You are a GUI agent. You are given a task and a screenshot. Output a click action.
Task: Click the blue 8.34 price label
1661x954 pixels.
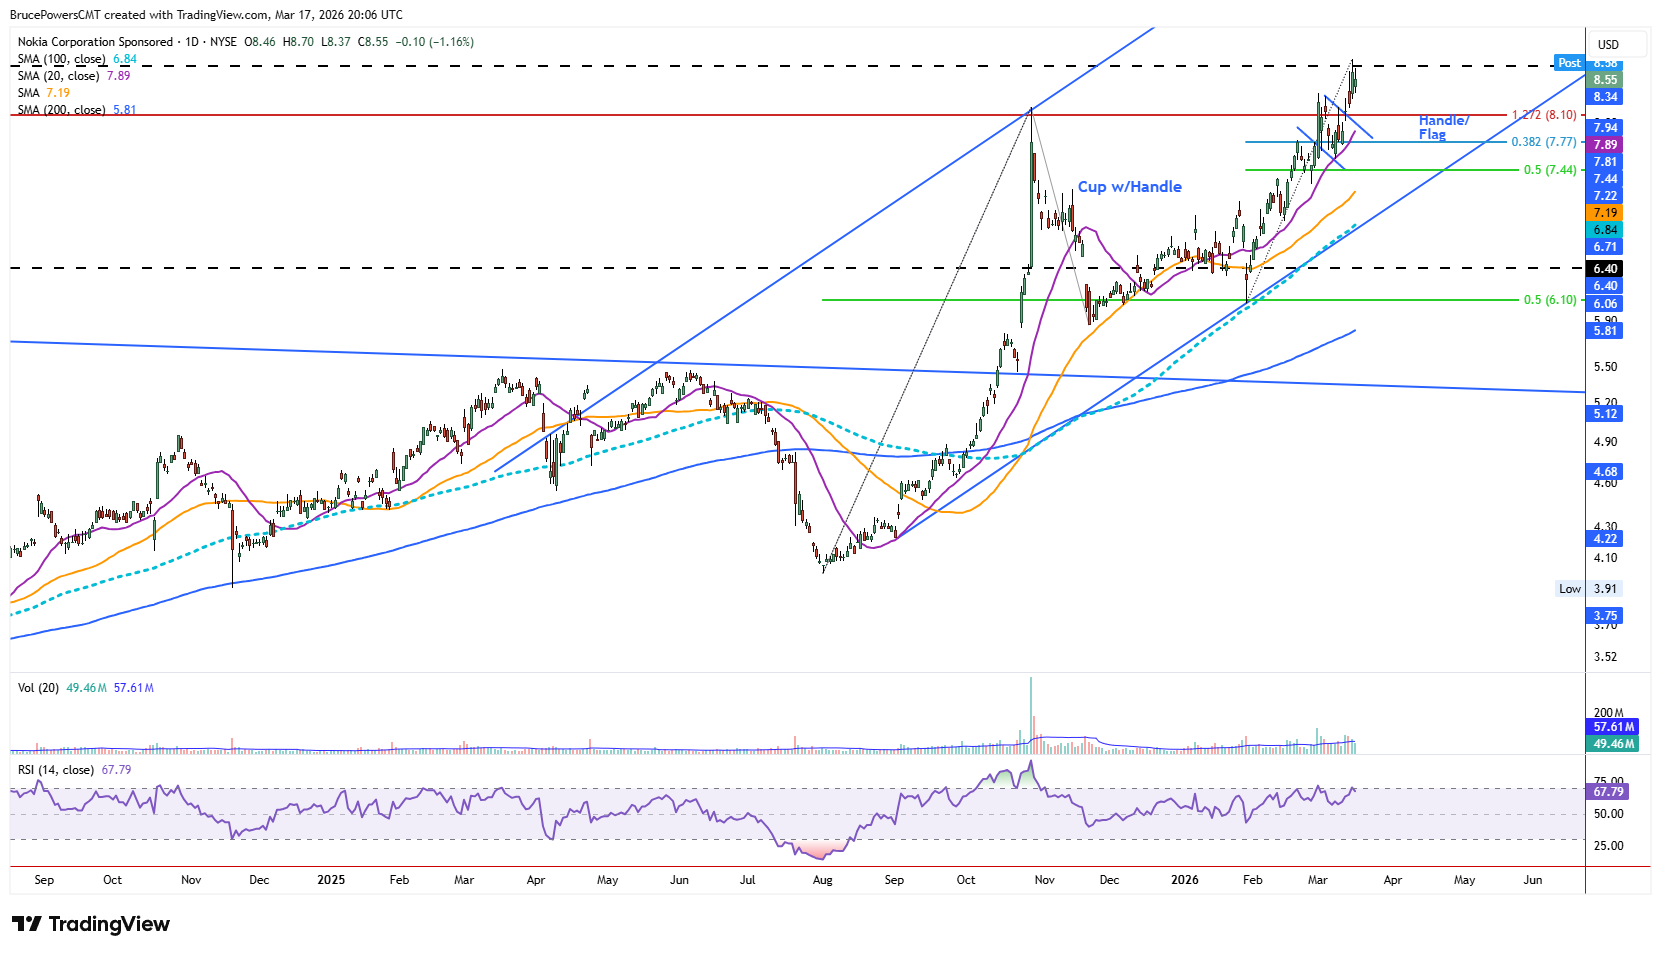pyautogui.click(x=1605, y=97)
